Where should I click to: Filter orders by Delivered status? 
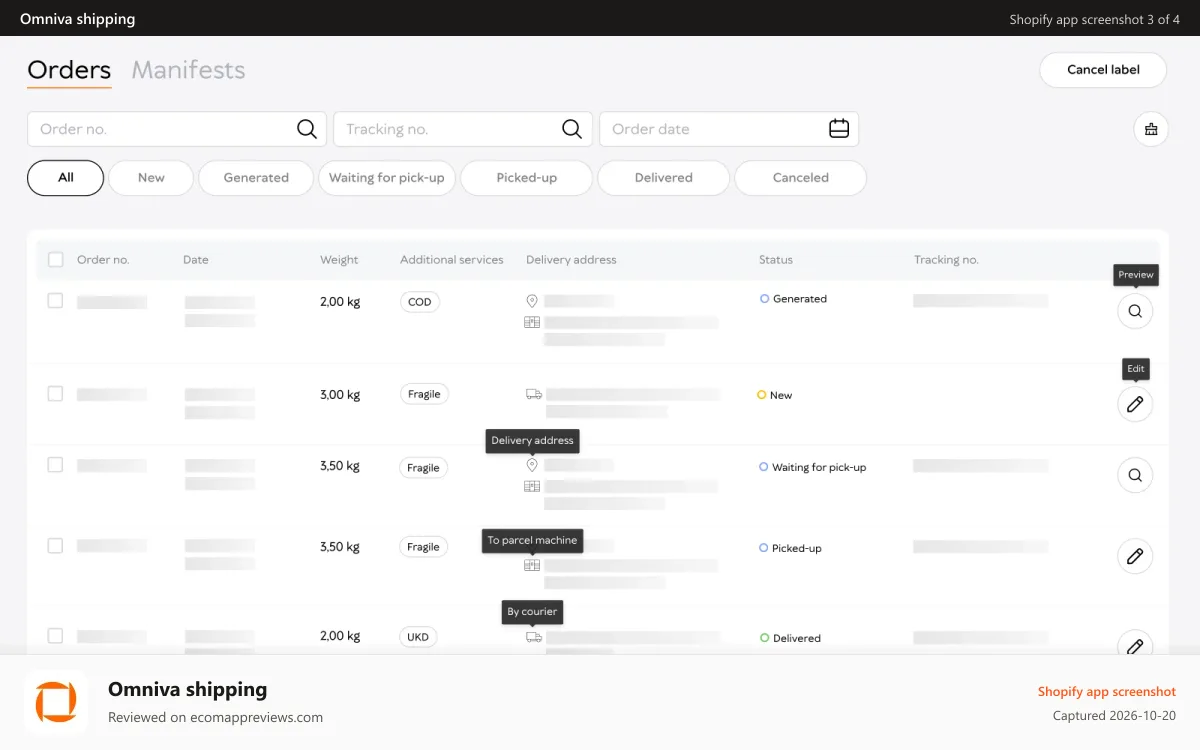click(664, 178)
